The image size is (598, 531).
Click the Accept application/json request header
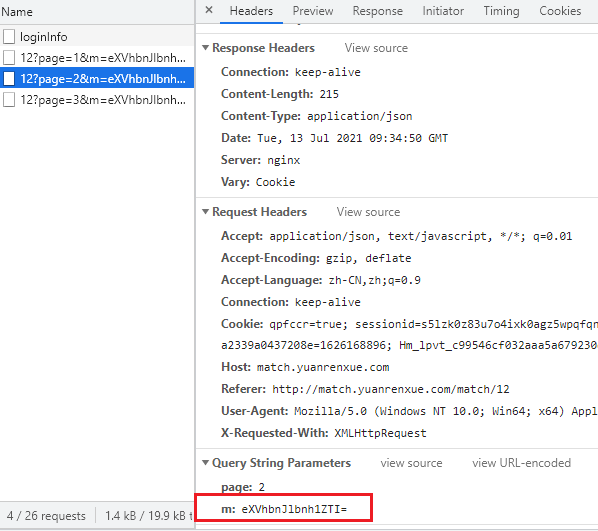pyautogui.click(x=397, y=237)
